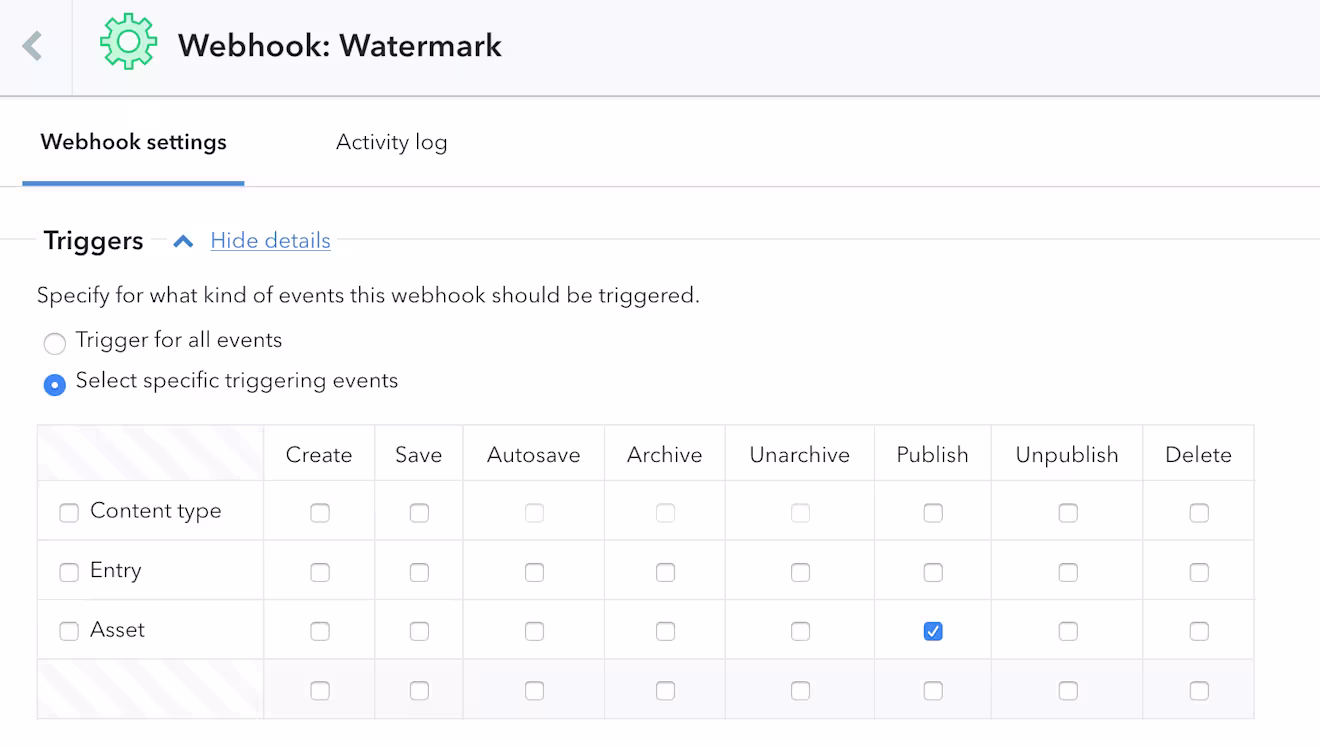Enable Content type Publish trigger
Image resolution: width=1320 pixels, height=748 pixels.
933,513
